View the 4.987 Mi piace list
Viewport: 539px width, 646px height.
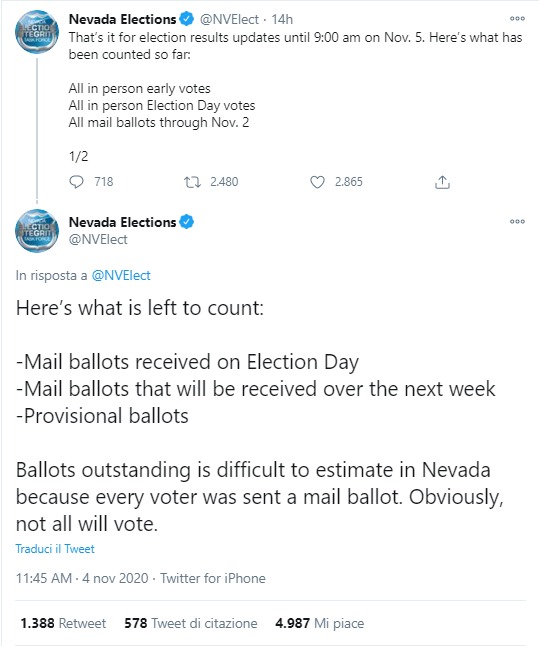click(x=320, y=623)
